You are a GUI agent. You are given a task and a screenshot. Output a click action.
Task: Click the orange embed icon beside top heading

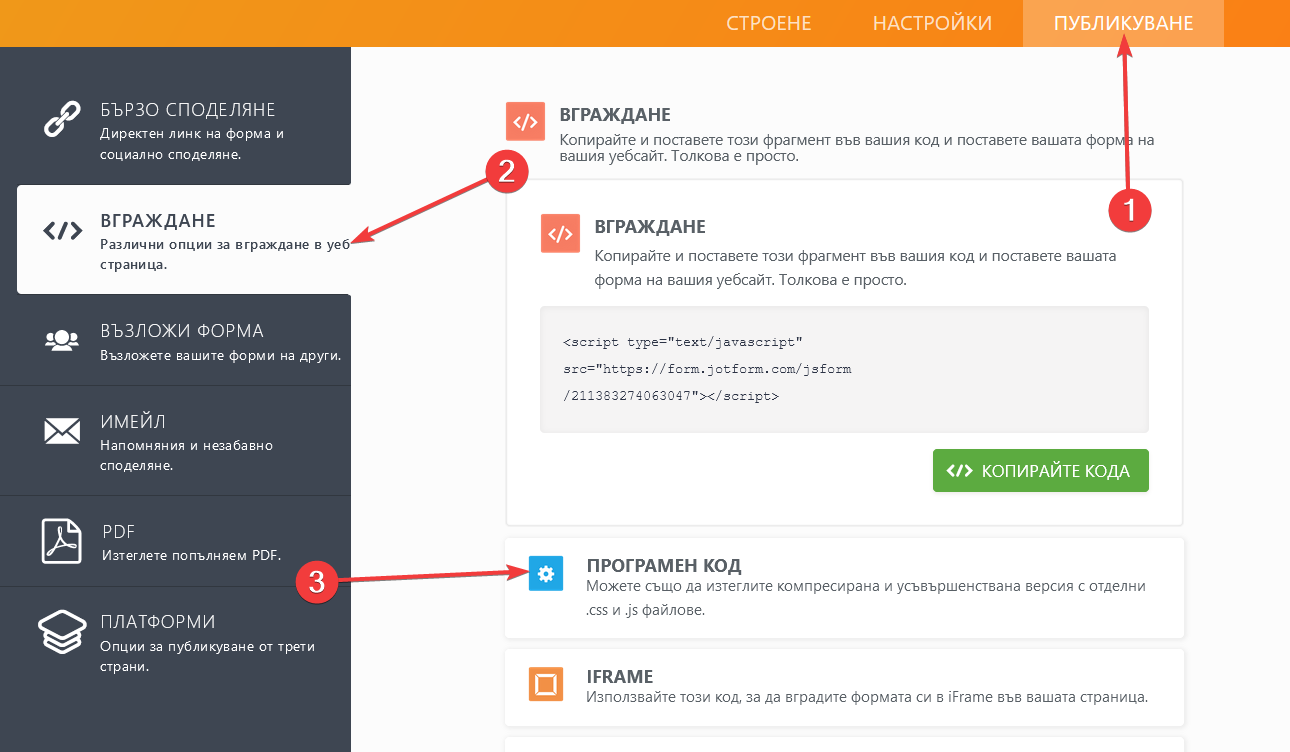(525, 121)
